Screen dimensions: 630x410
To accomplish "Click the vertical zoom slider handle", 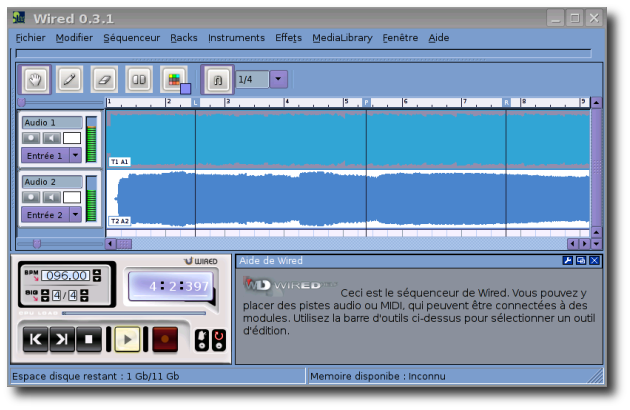I will [22, 102].
